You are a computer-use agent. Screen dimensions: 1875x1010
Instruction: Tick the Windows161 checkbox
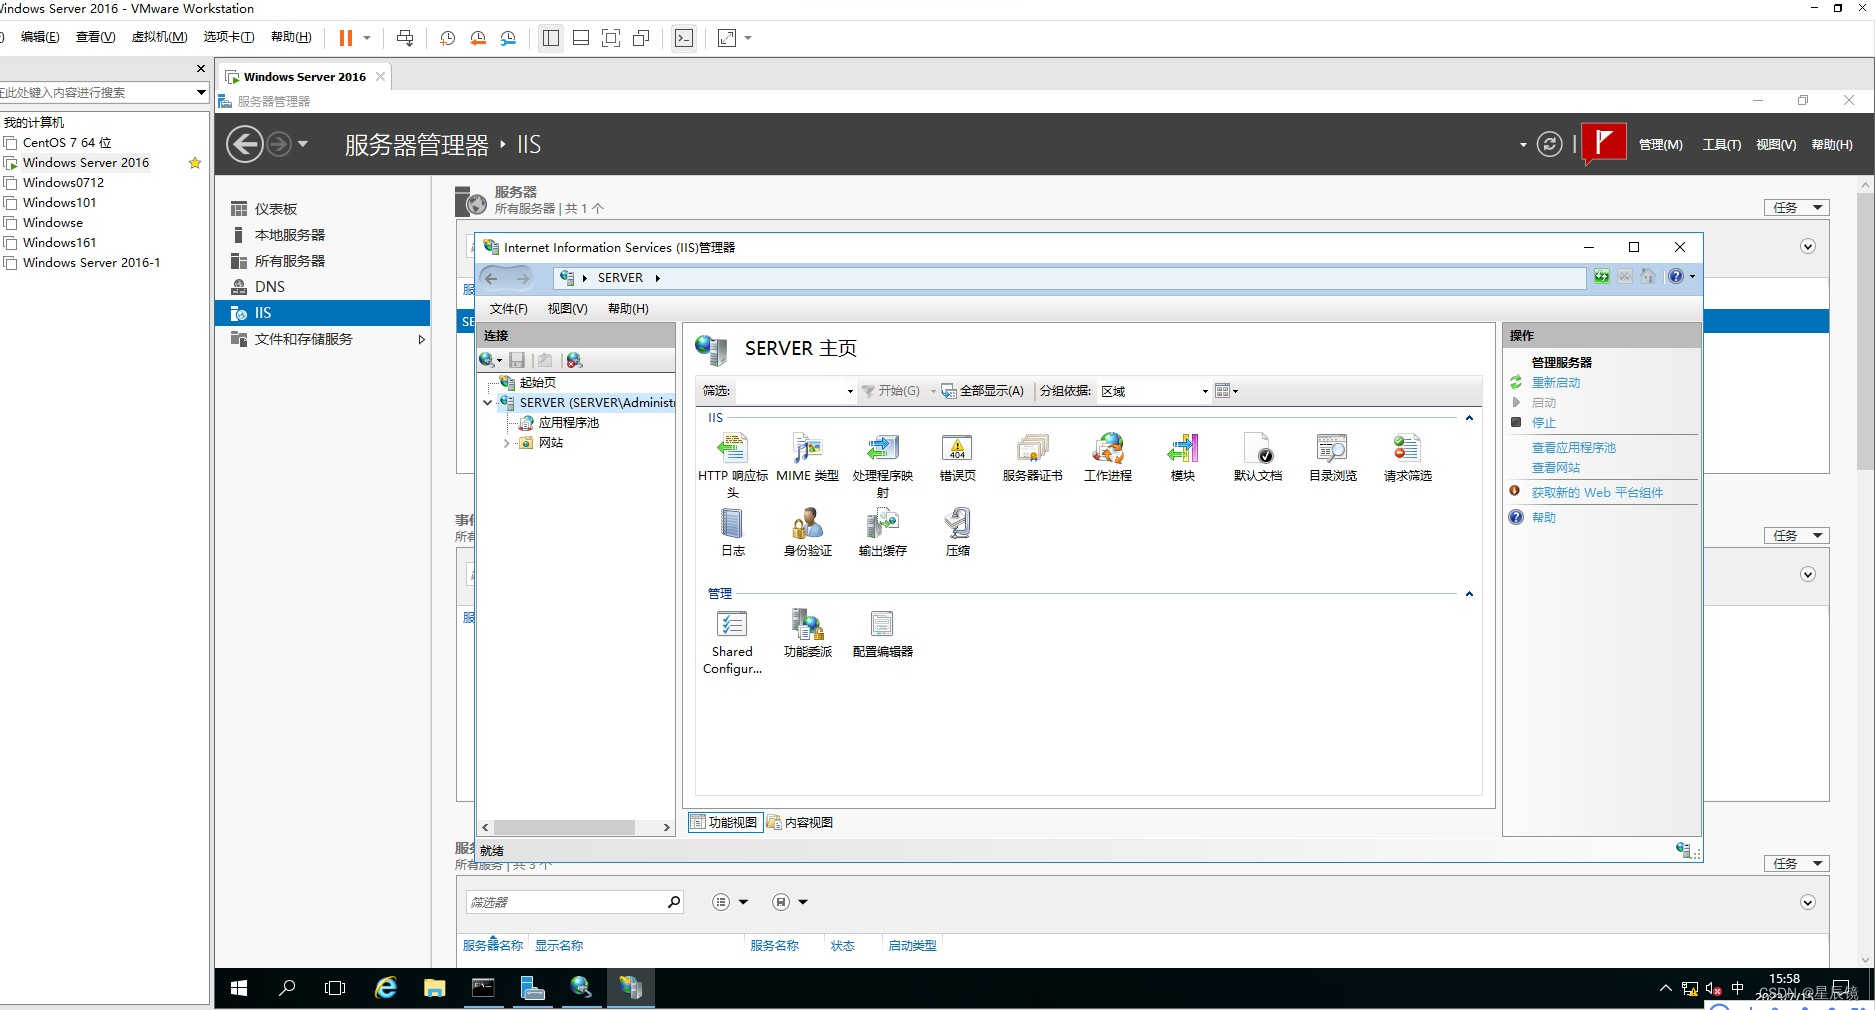[x=11, y=243]
